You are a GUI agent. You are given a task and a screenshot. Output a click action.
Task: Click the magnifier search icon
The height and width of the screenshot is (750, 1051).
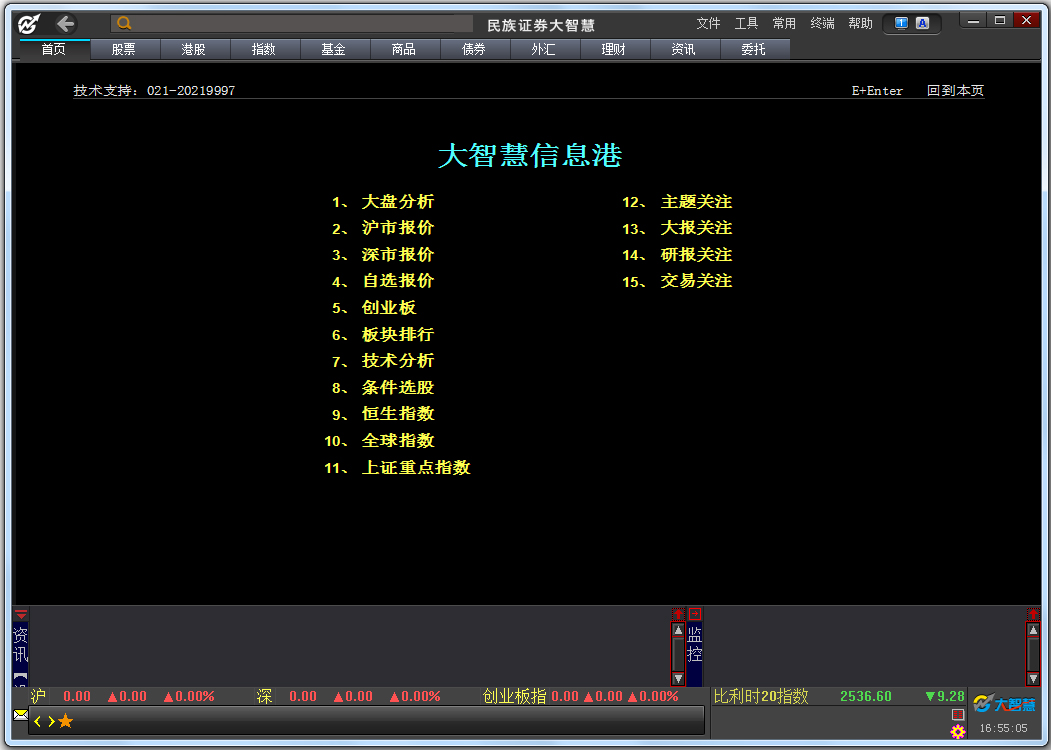[x=124, y=23]
